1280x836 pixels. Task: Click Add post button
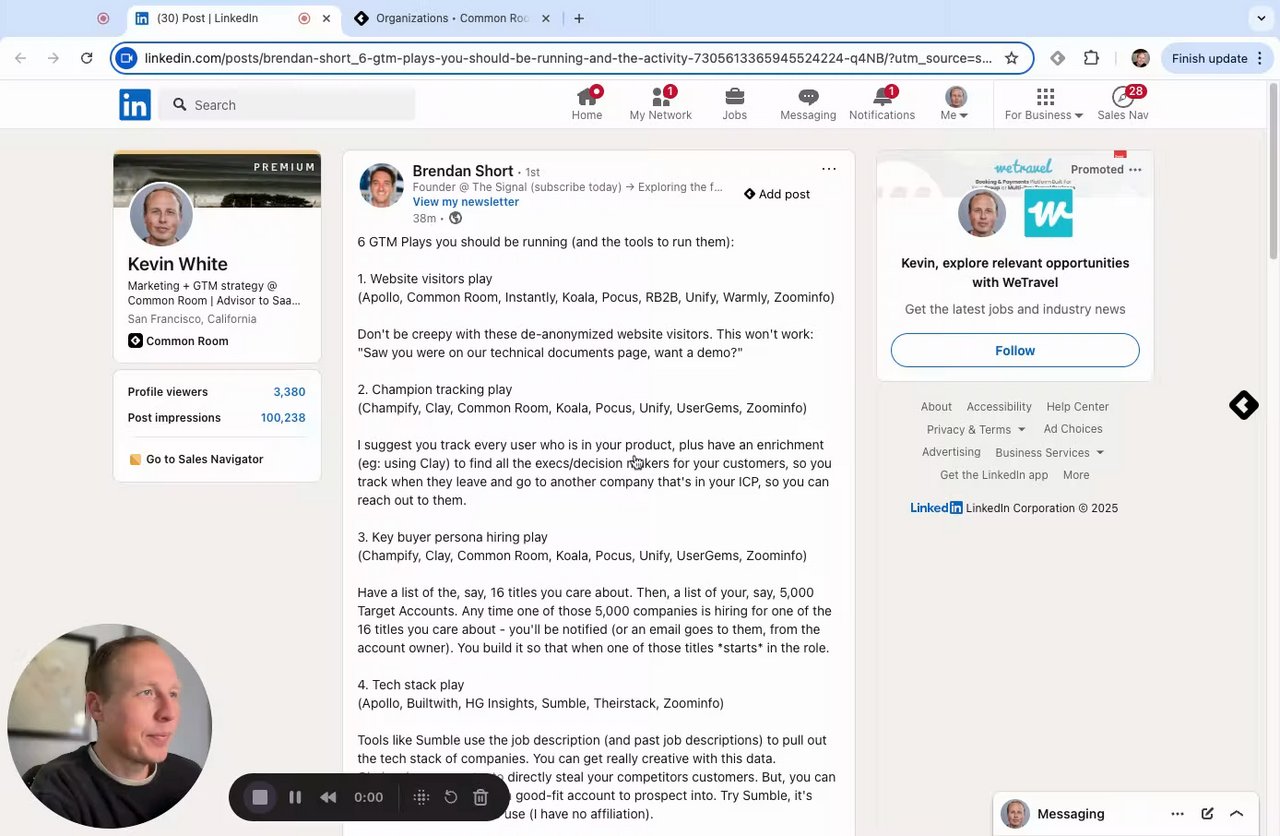point(777,194)
